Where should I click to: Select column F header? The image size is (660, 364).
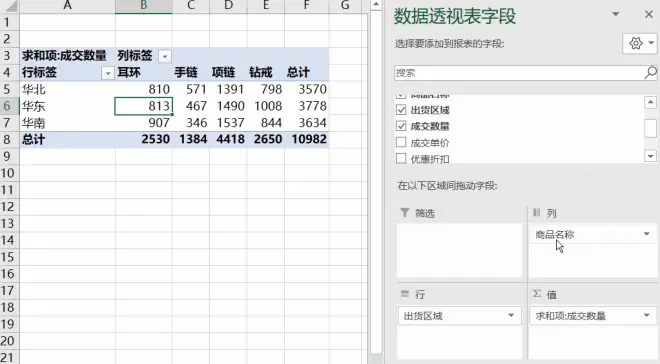point(306,5)
